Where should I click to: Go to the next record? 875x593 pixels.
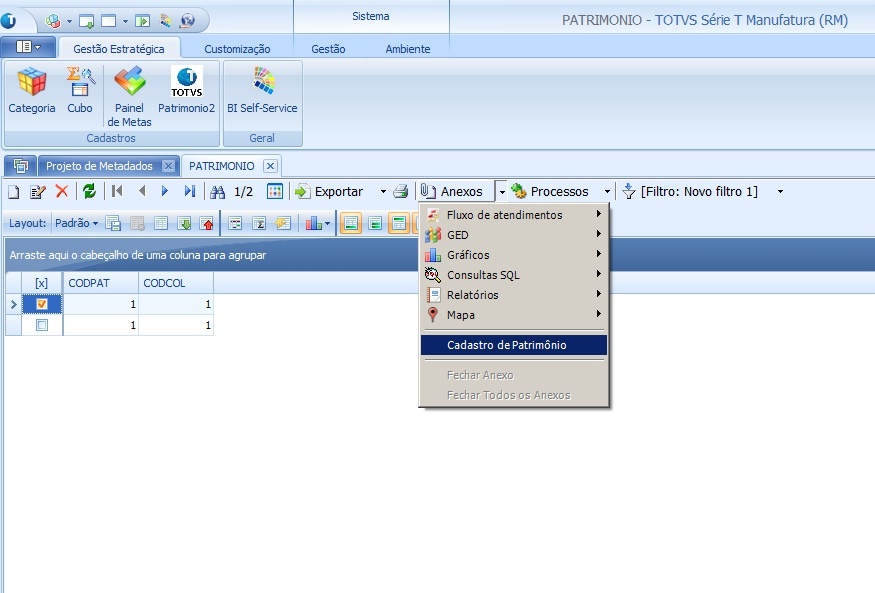(x=165, y=191)
